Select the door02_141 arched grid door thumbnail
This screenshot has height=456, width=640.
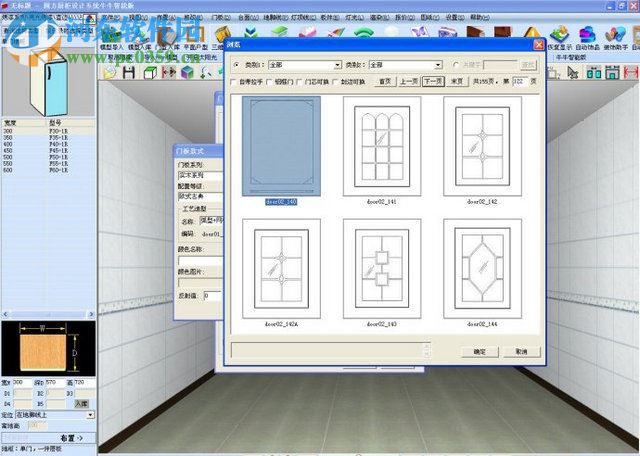tap(382, 146)
